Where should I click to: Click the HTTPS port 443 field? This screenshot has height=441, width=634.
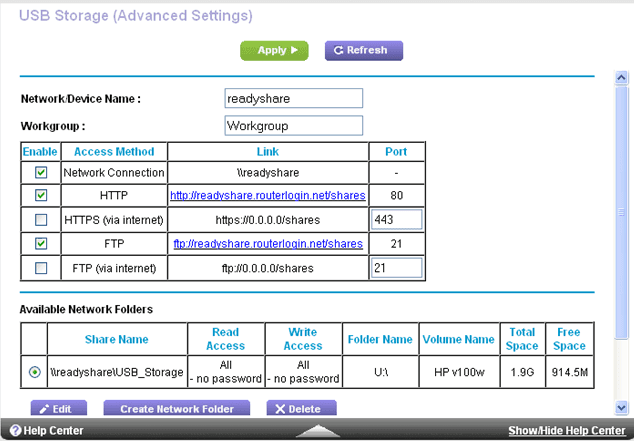point(395,219)
